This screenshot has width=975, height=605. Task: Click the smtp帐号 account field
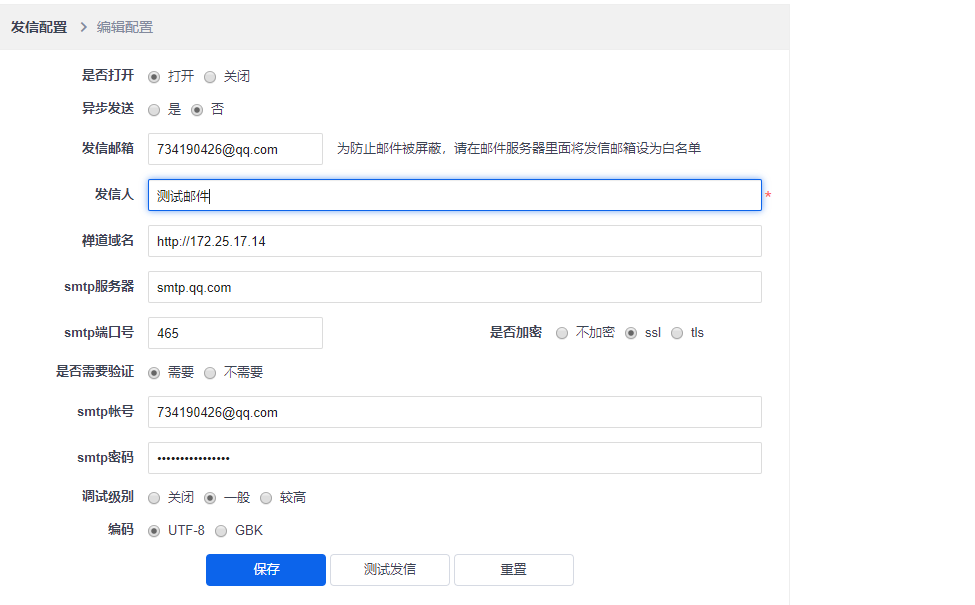click(454, 412)
